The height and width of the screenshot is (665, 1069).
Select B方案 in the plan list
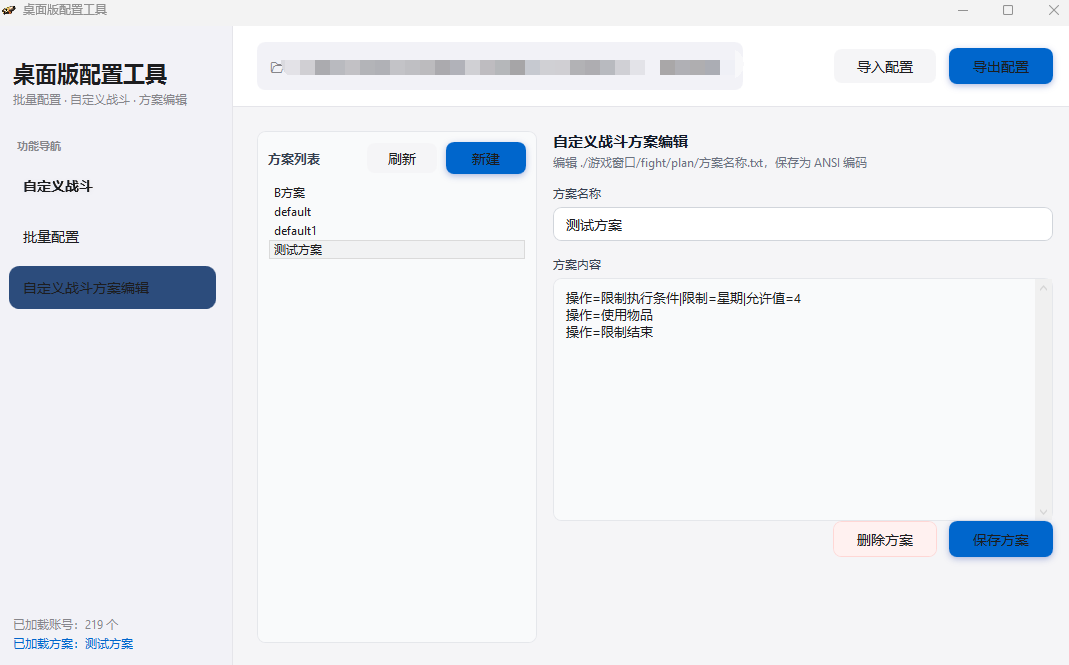coord(290,192)
